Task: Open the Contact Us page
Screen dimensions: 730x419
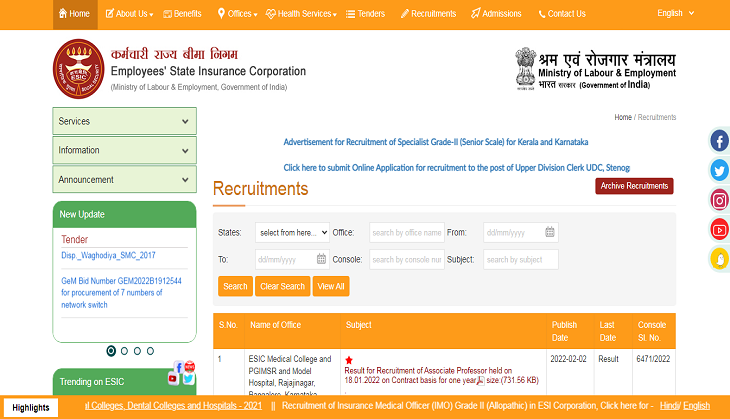Action: coord(562,14)
